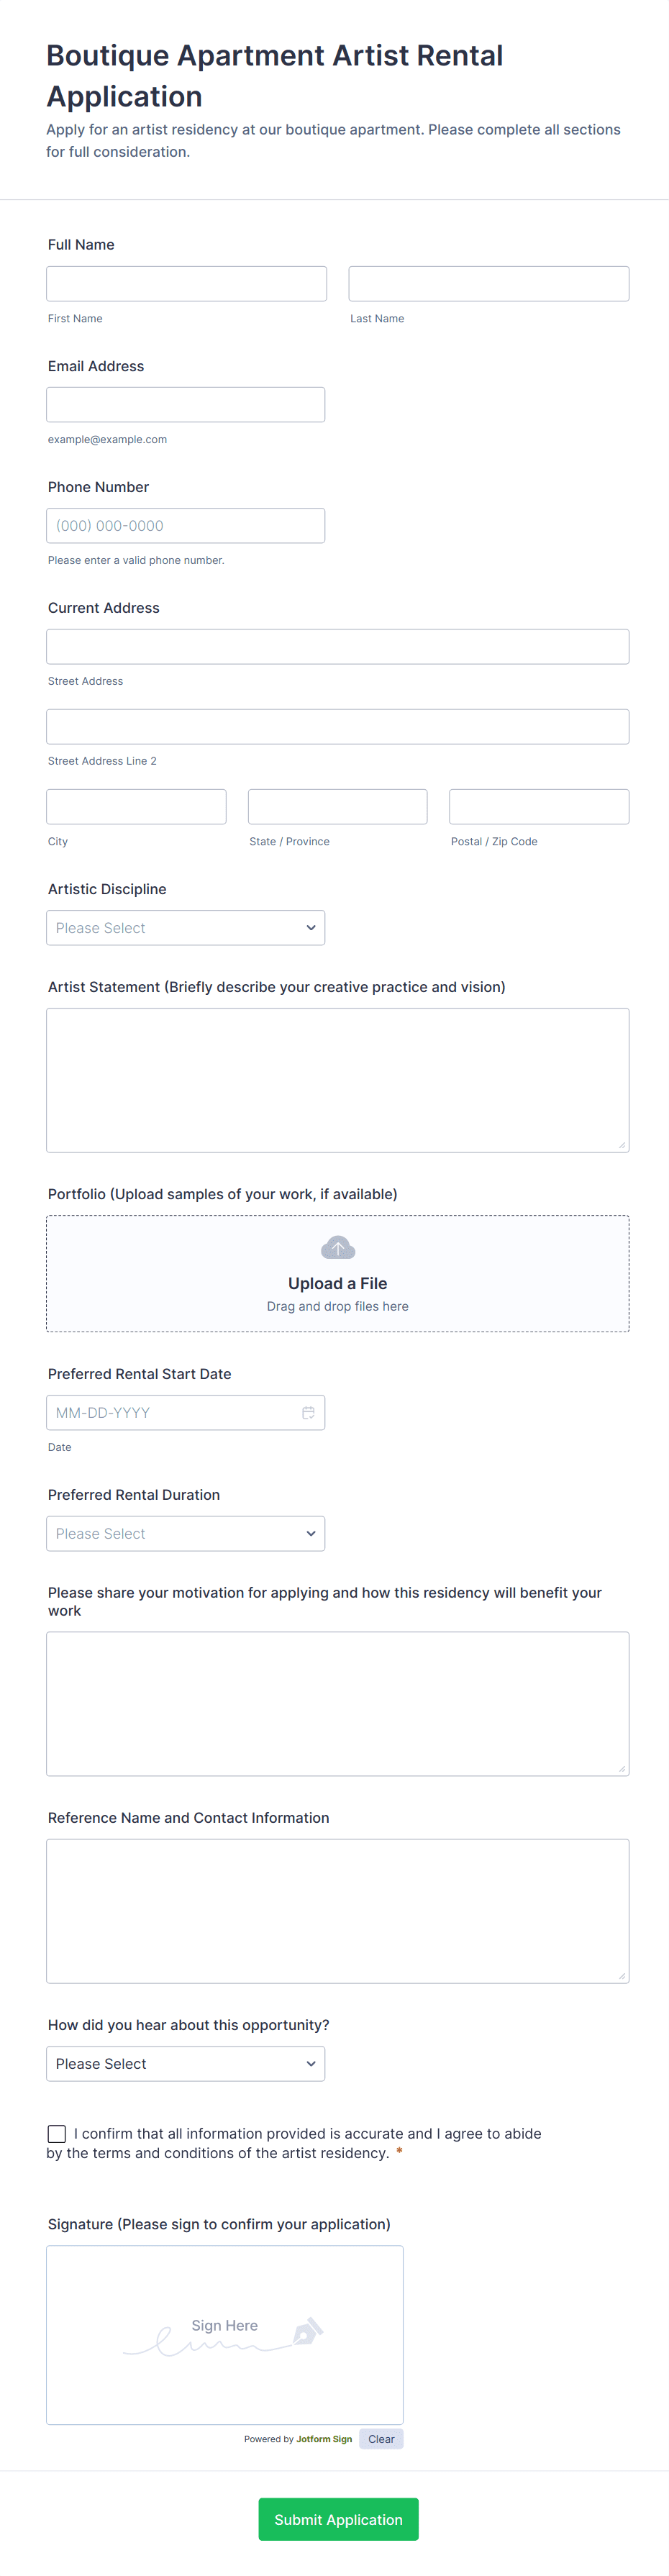The width and height of the screenshot is (669, 2576).
Task: Open the date picker calendar icon
Action: point(309,1412)
